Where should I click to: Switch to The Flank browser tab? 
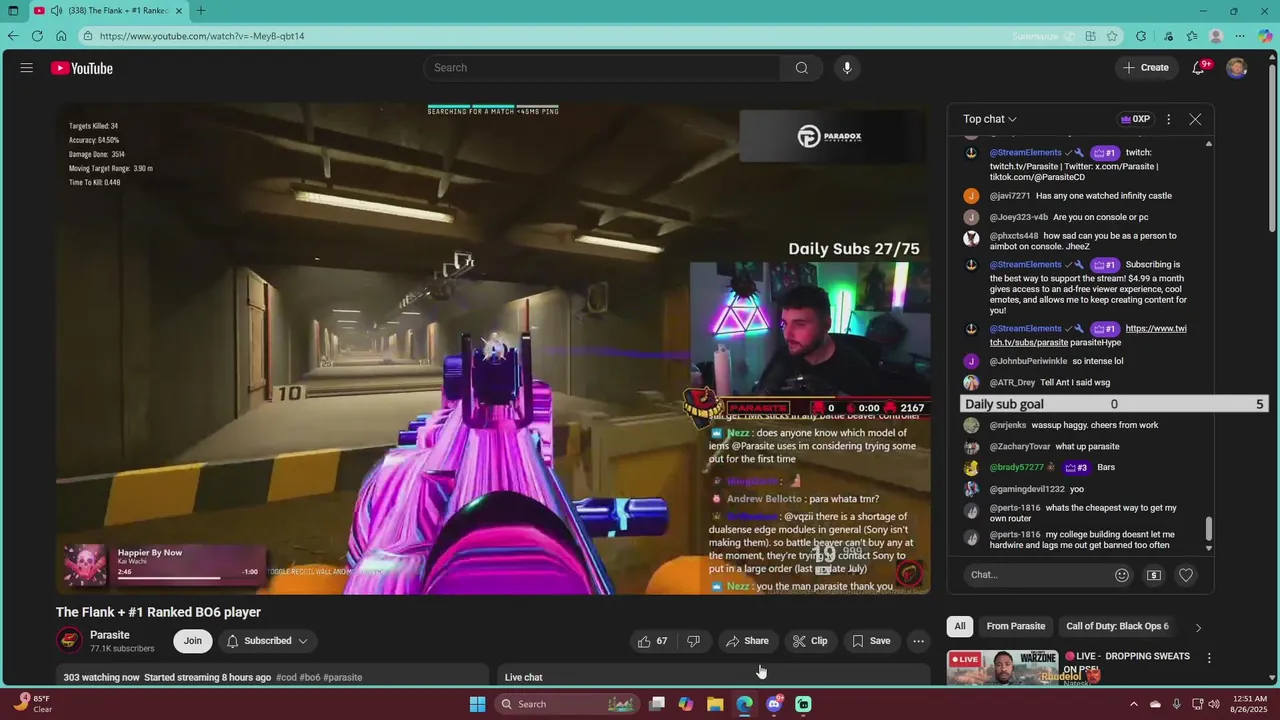coord(108,11)
